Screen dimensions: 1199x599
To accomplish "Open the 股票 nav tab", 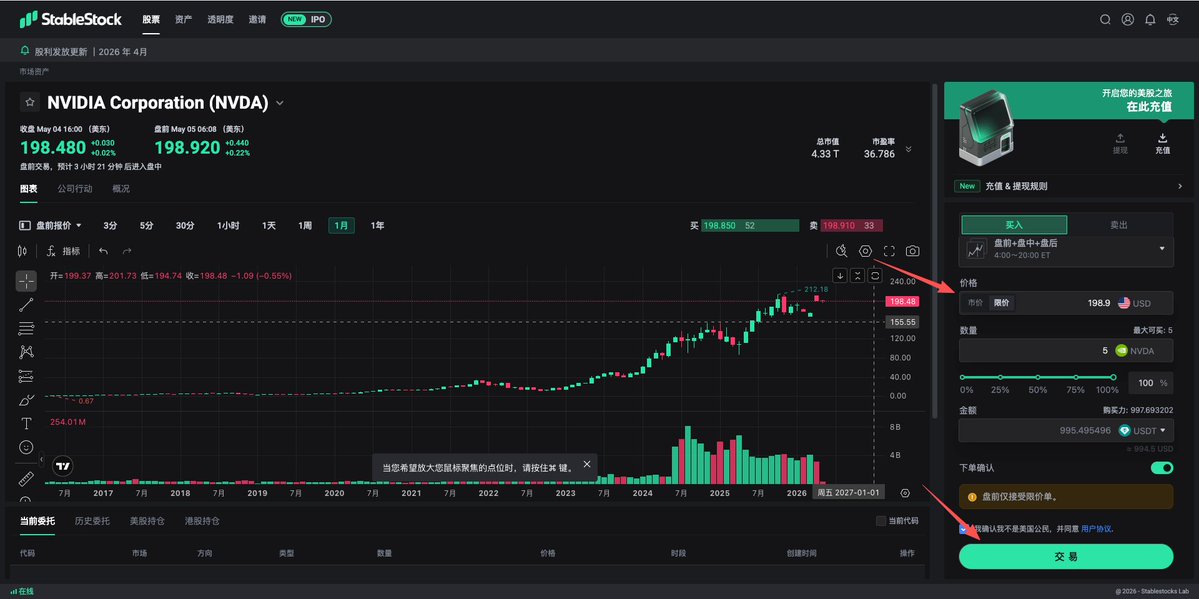I will pos(151,20).
